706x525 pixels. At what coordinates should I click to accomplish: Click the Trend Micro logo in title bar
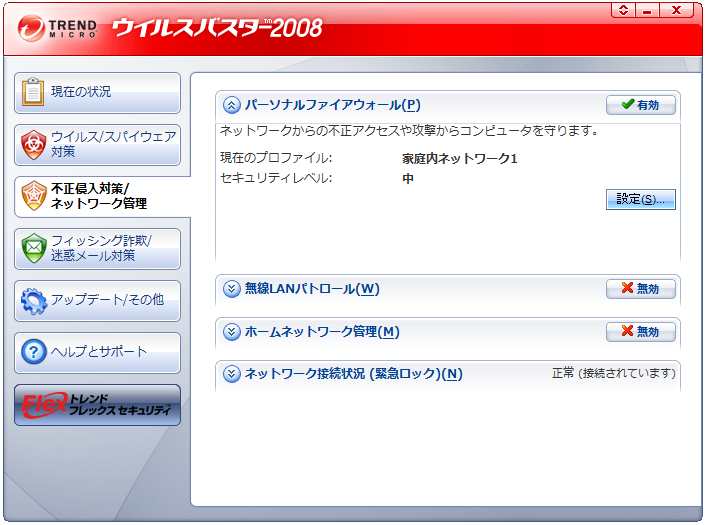[x=59, y=28]
